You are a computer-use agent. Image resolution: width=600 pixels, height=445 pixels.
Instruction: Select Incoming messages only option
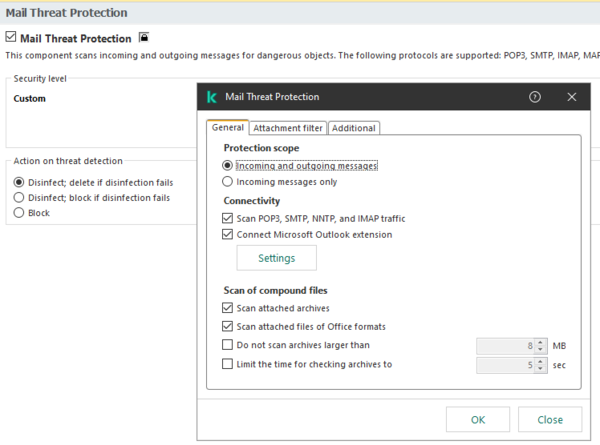coord(228,182)
